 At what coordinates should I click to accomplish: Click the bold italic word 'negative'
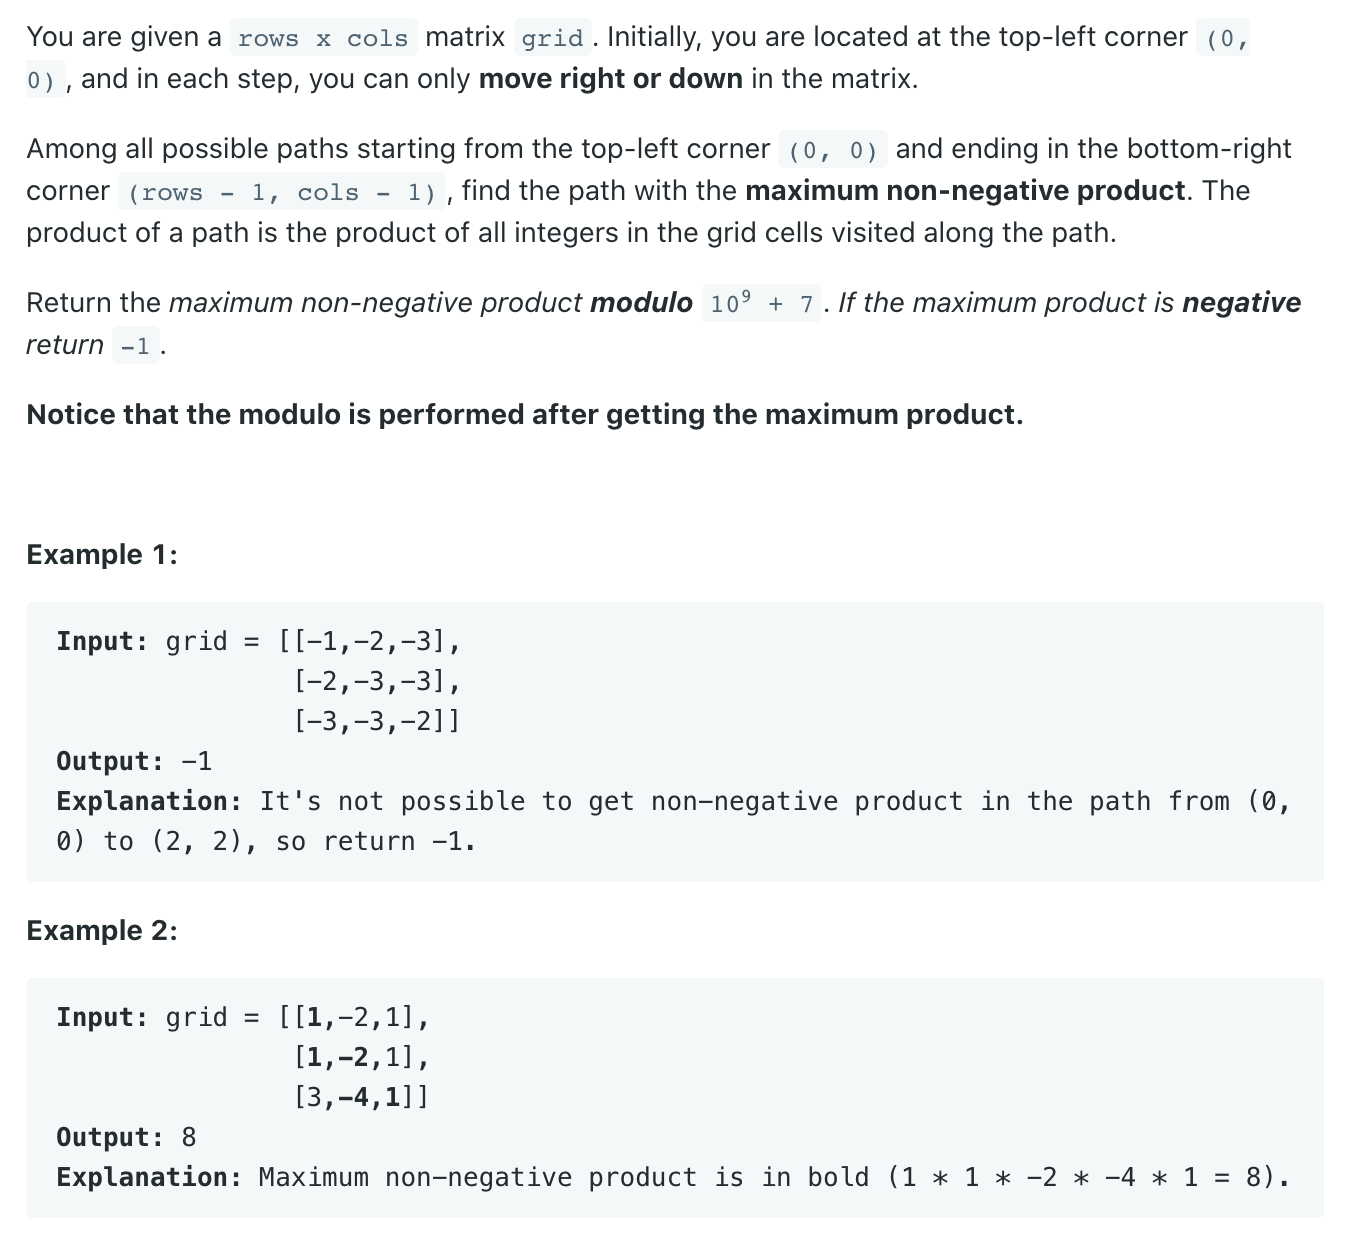point(1241,303)
